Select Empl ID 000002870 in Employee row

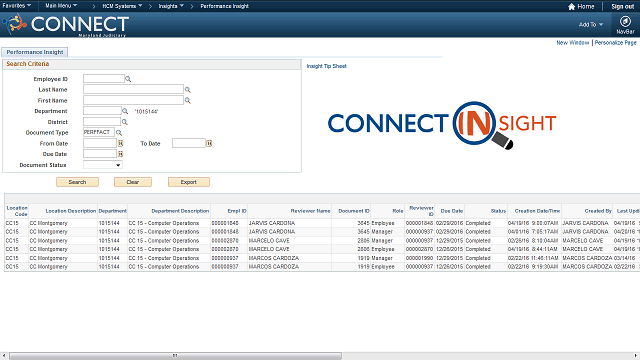coord(225,249)
